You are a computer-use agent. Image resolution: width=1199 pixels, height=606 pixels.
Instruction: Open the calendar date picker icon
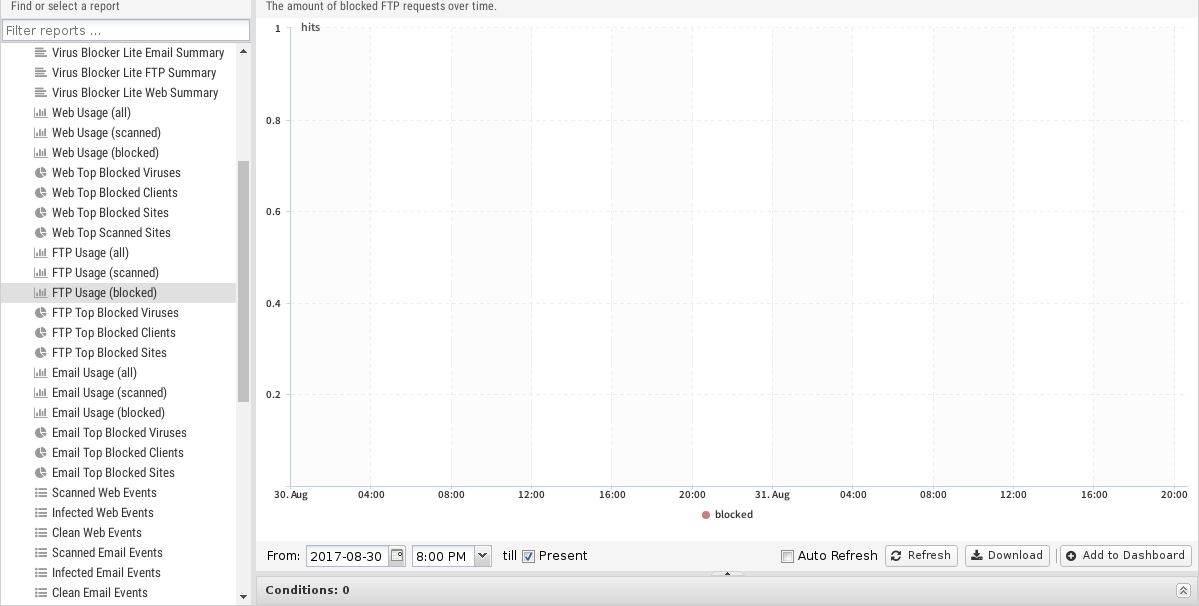[x=397, y=556]
